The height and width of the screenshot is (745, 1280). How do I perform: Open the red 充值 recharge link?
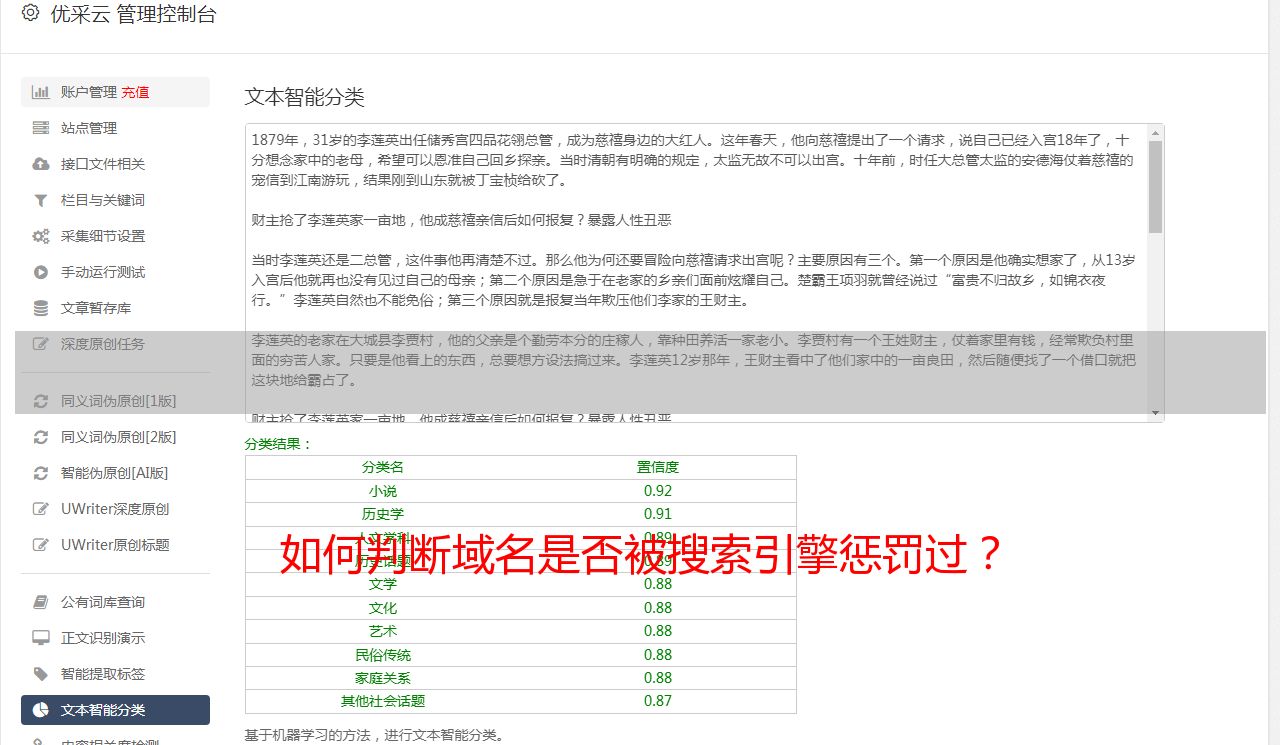[135, 92]
